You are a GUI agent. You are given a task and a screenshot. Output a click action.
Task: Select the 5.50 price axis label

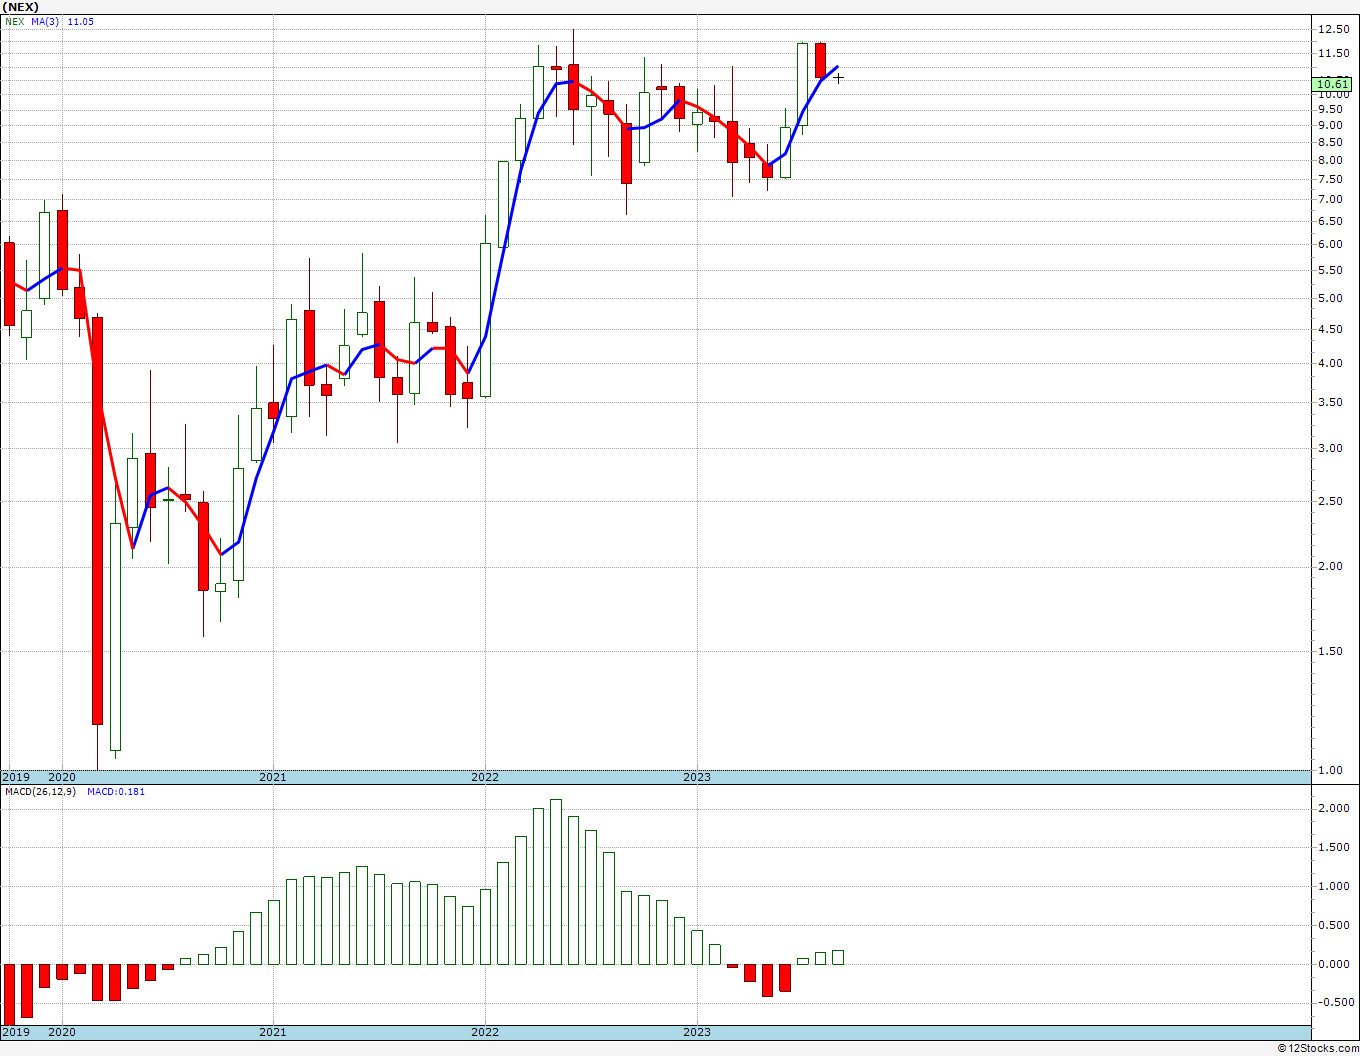[1330, 271]
